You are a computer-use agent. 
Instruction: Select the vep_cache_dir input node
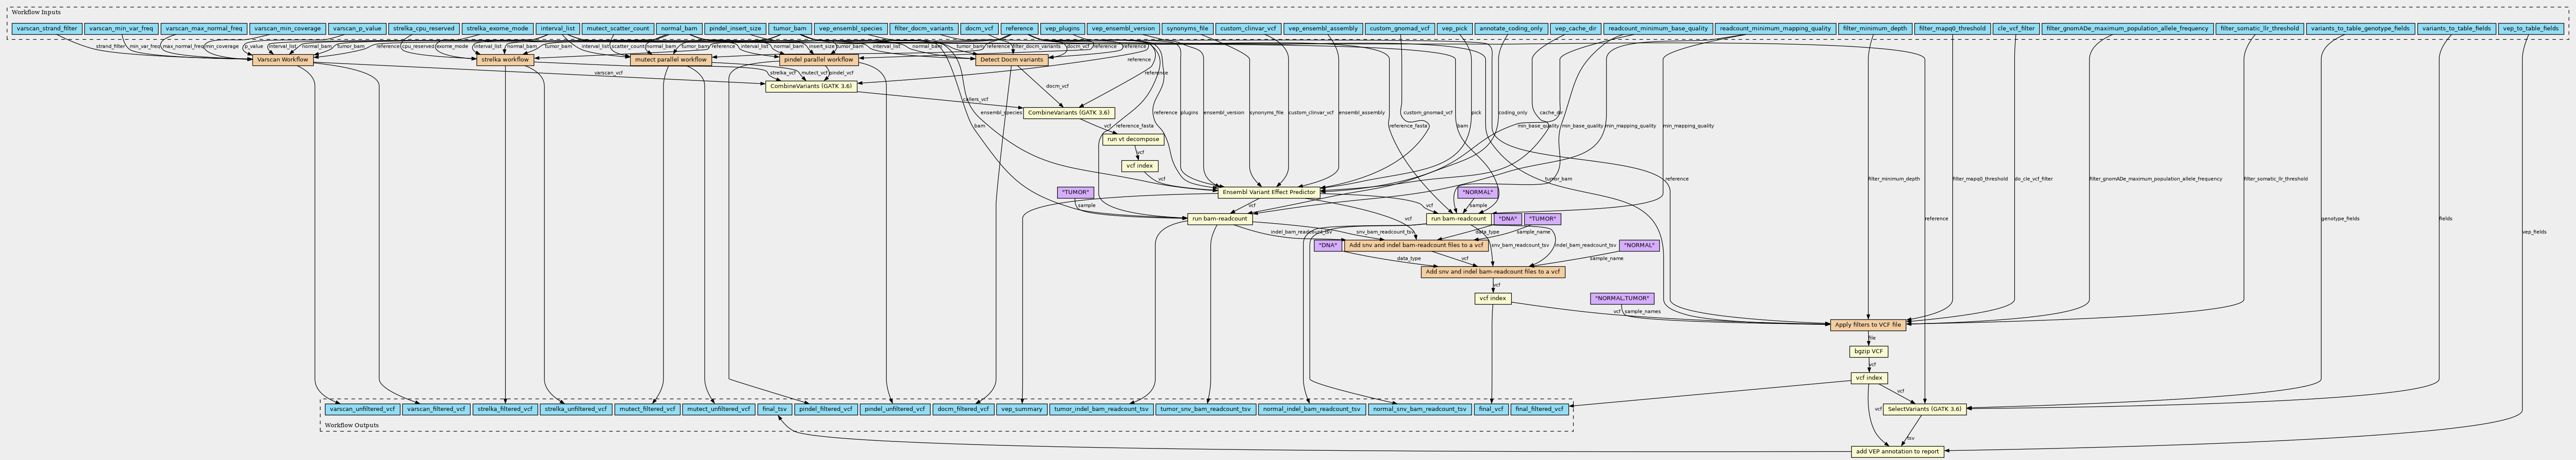coord(1576,29)
